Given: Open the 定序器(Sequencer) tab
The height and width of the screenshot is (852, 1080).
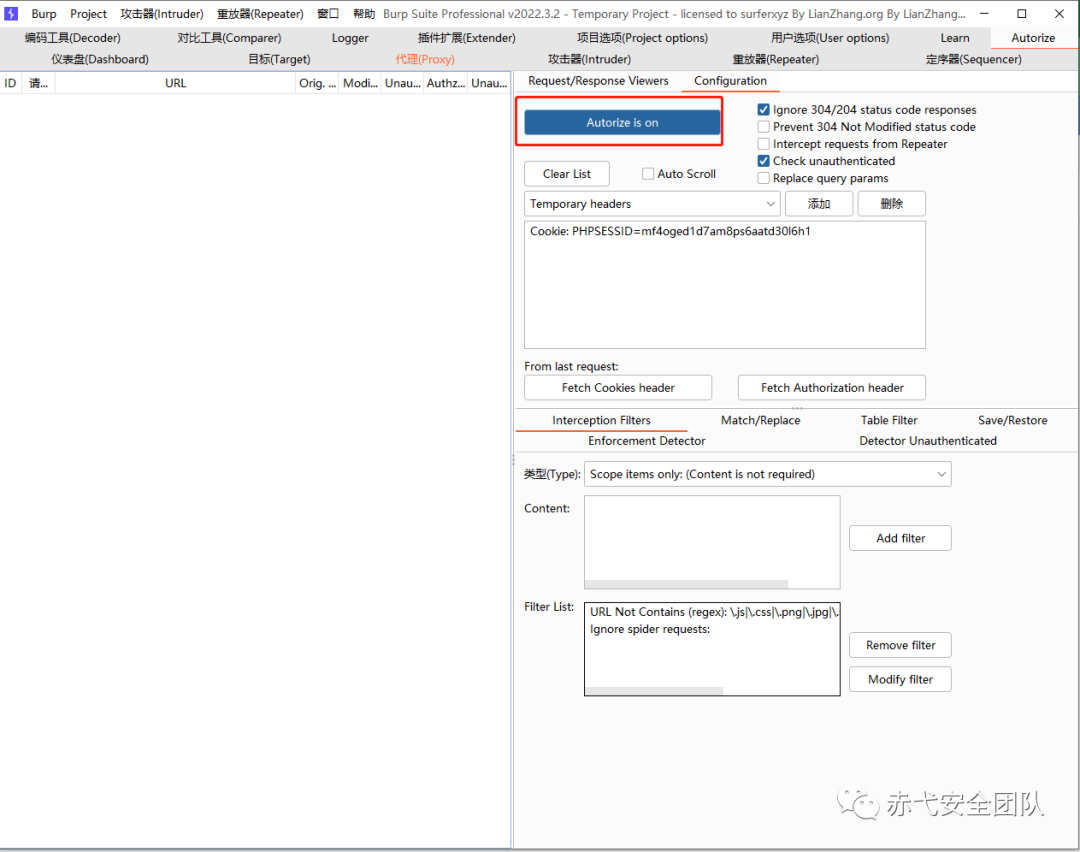Looking at the screenshot, I should [x=973, y=59].
